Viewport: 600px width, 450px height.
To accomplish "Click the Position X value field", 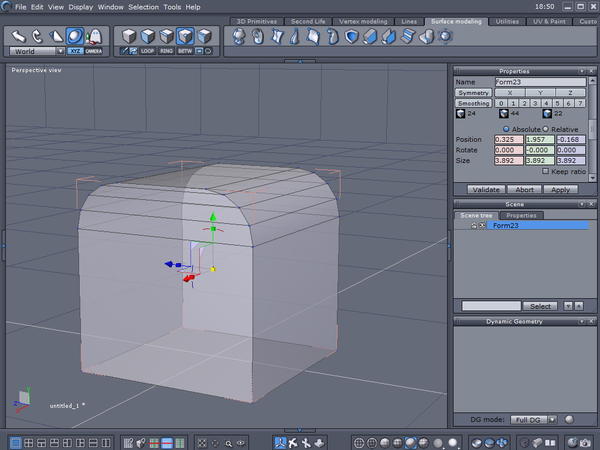I will [x=507, y=139].
